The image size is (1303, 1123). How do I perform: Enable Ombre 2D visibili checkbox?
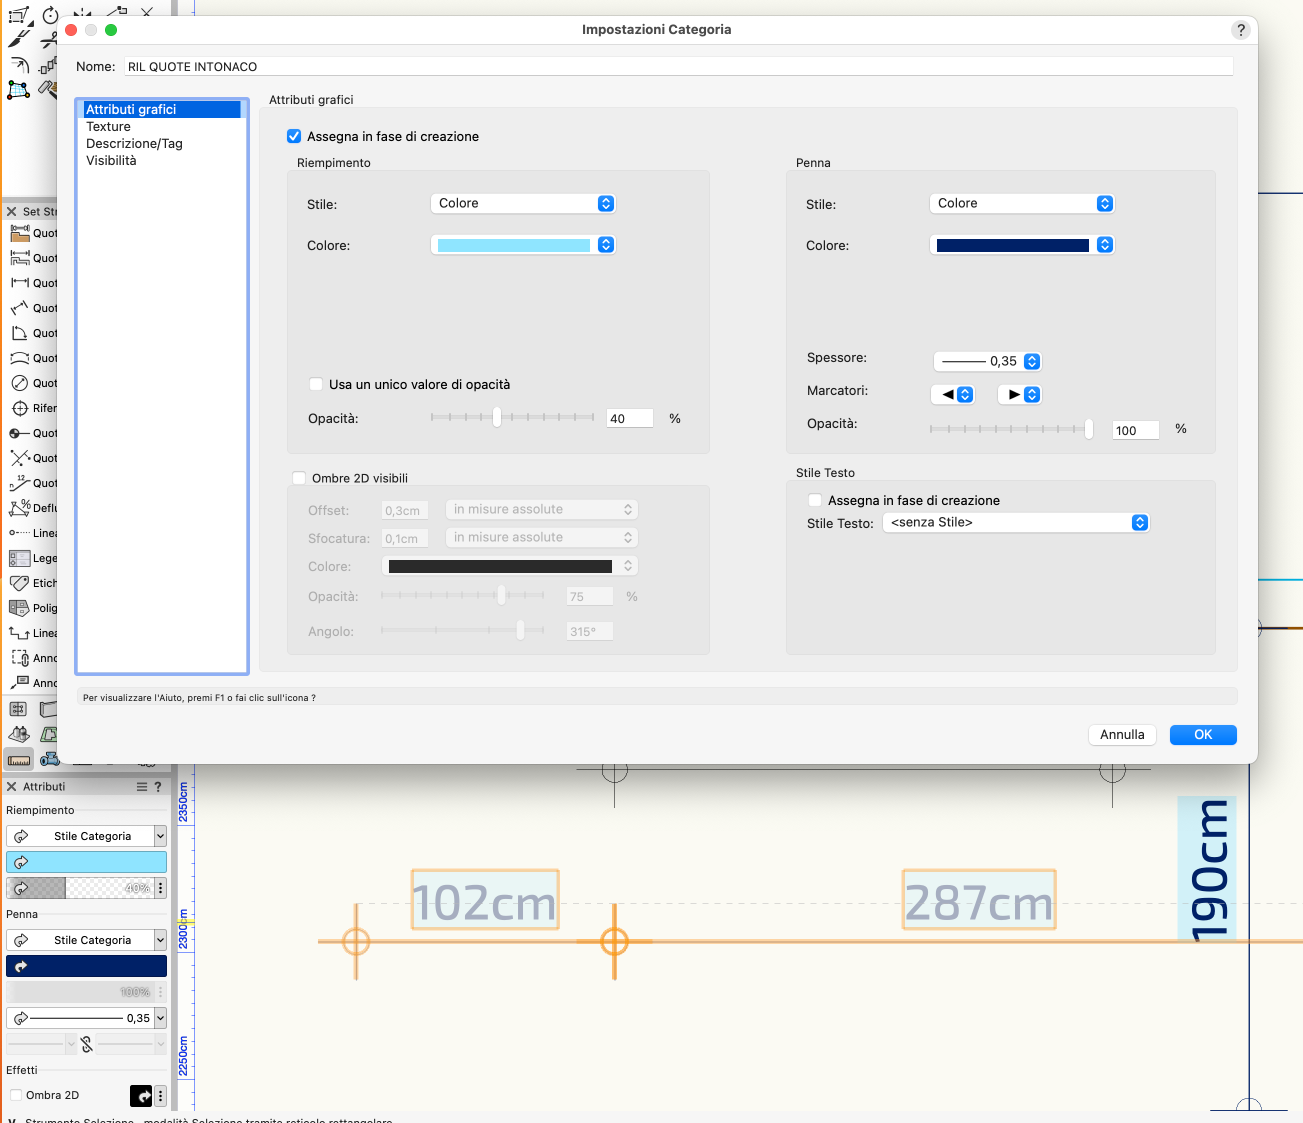(x=299, y=479)
